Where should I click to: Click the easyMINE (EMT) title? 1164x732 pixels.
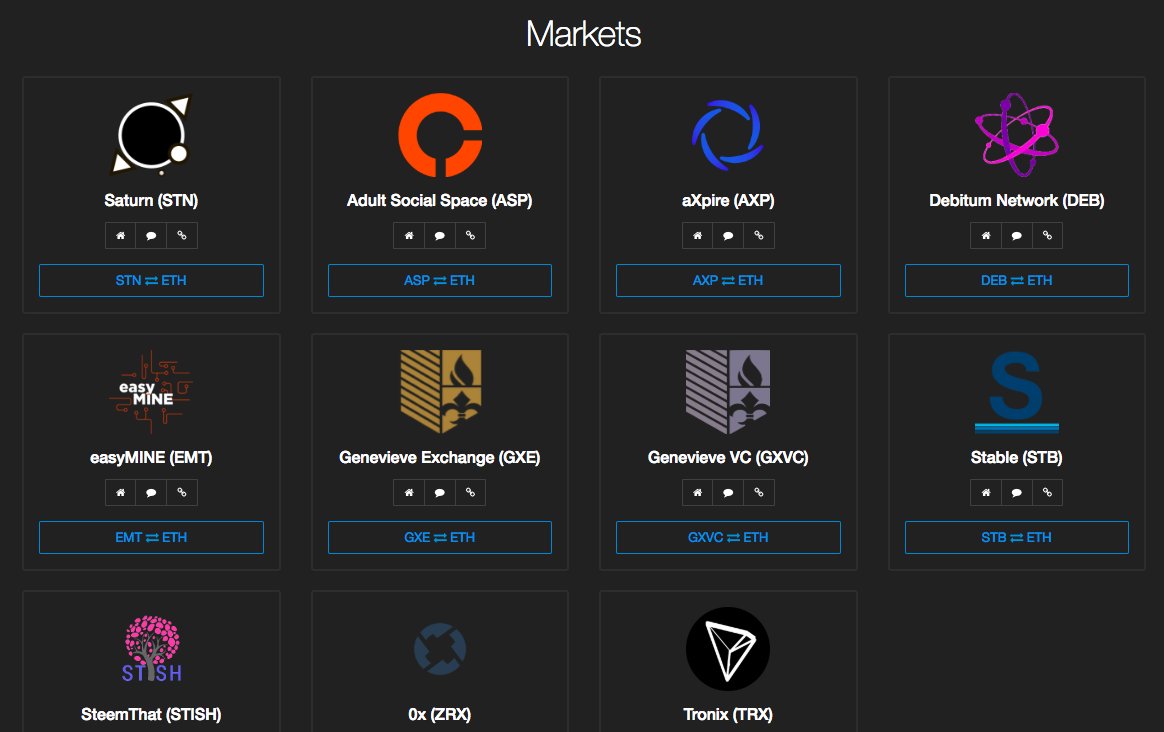(151, 457)
